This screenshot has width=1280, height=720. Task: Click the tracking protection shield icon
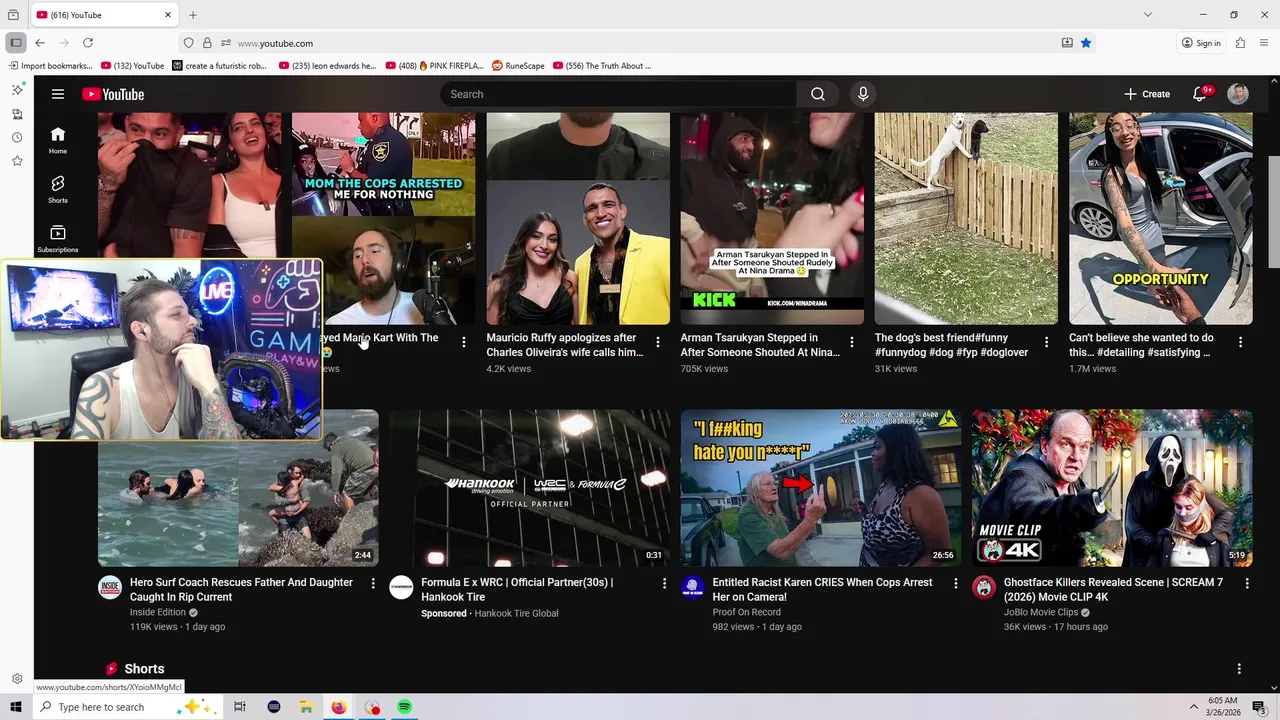(x=188, y=43)
